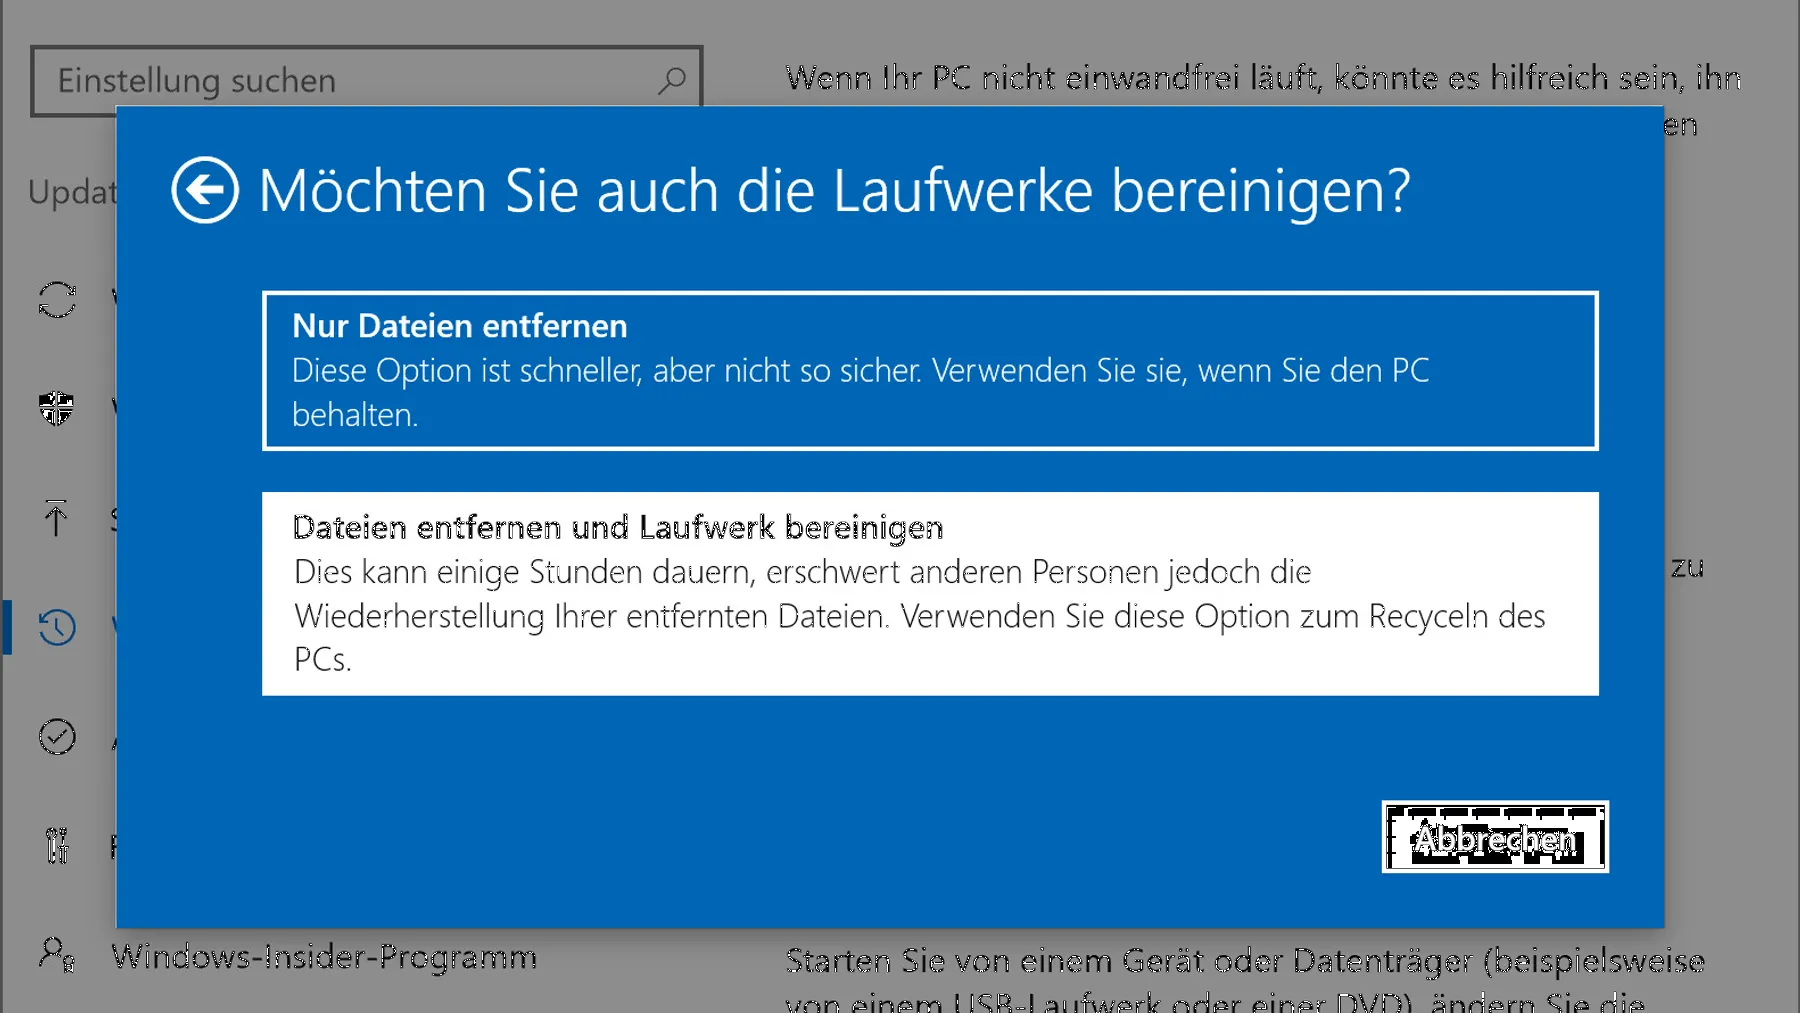This screenshot has width=1800, height=1013.
Task: Click the sidebar selection indicator bar
Action: [5, 628]
